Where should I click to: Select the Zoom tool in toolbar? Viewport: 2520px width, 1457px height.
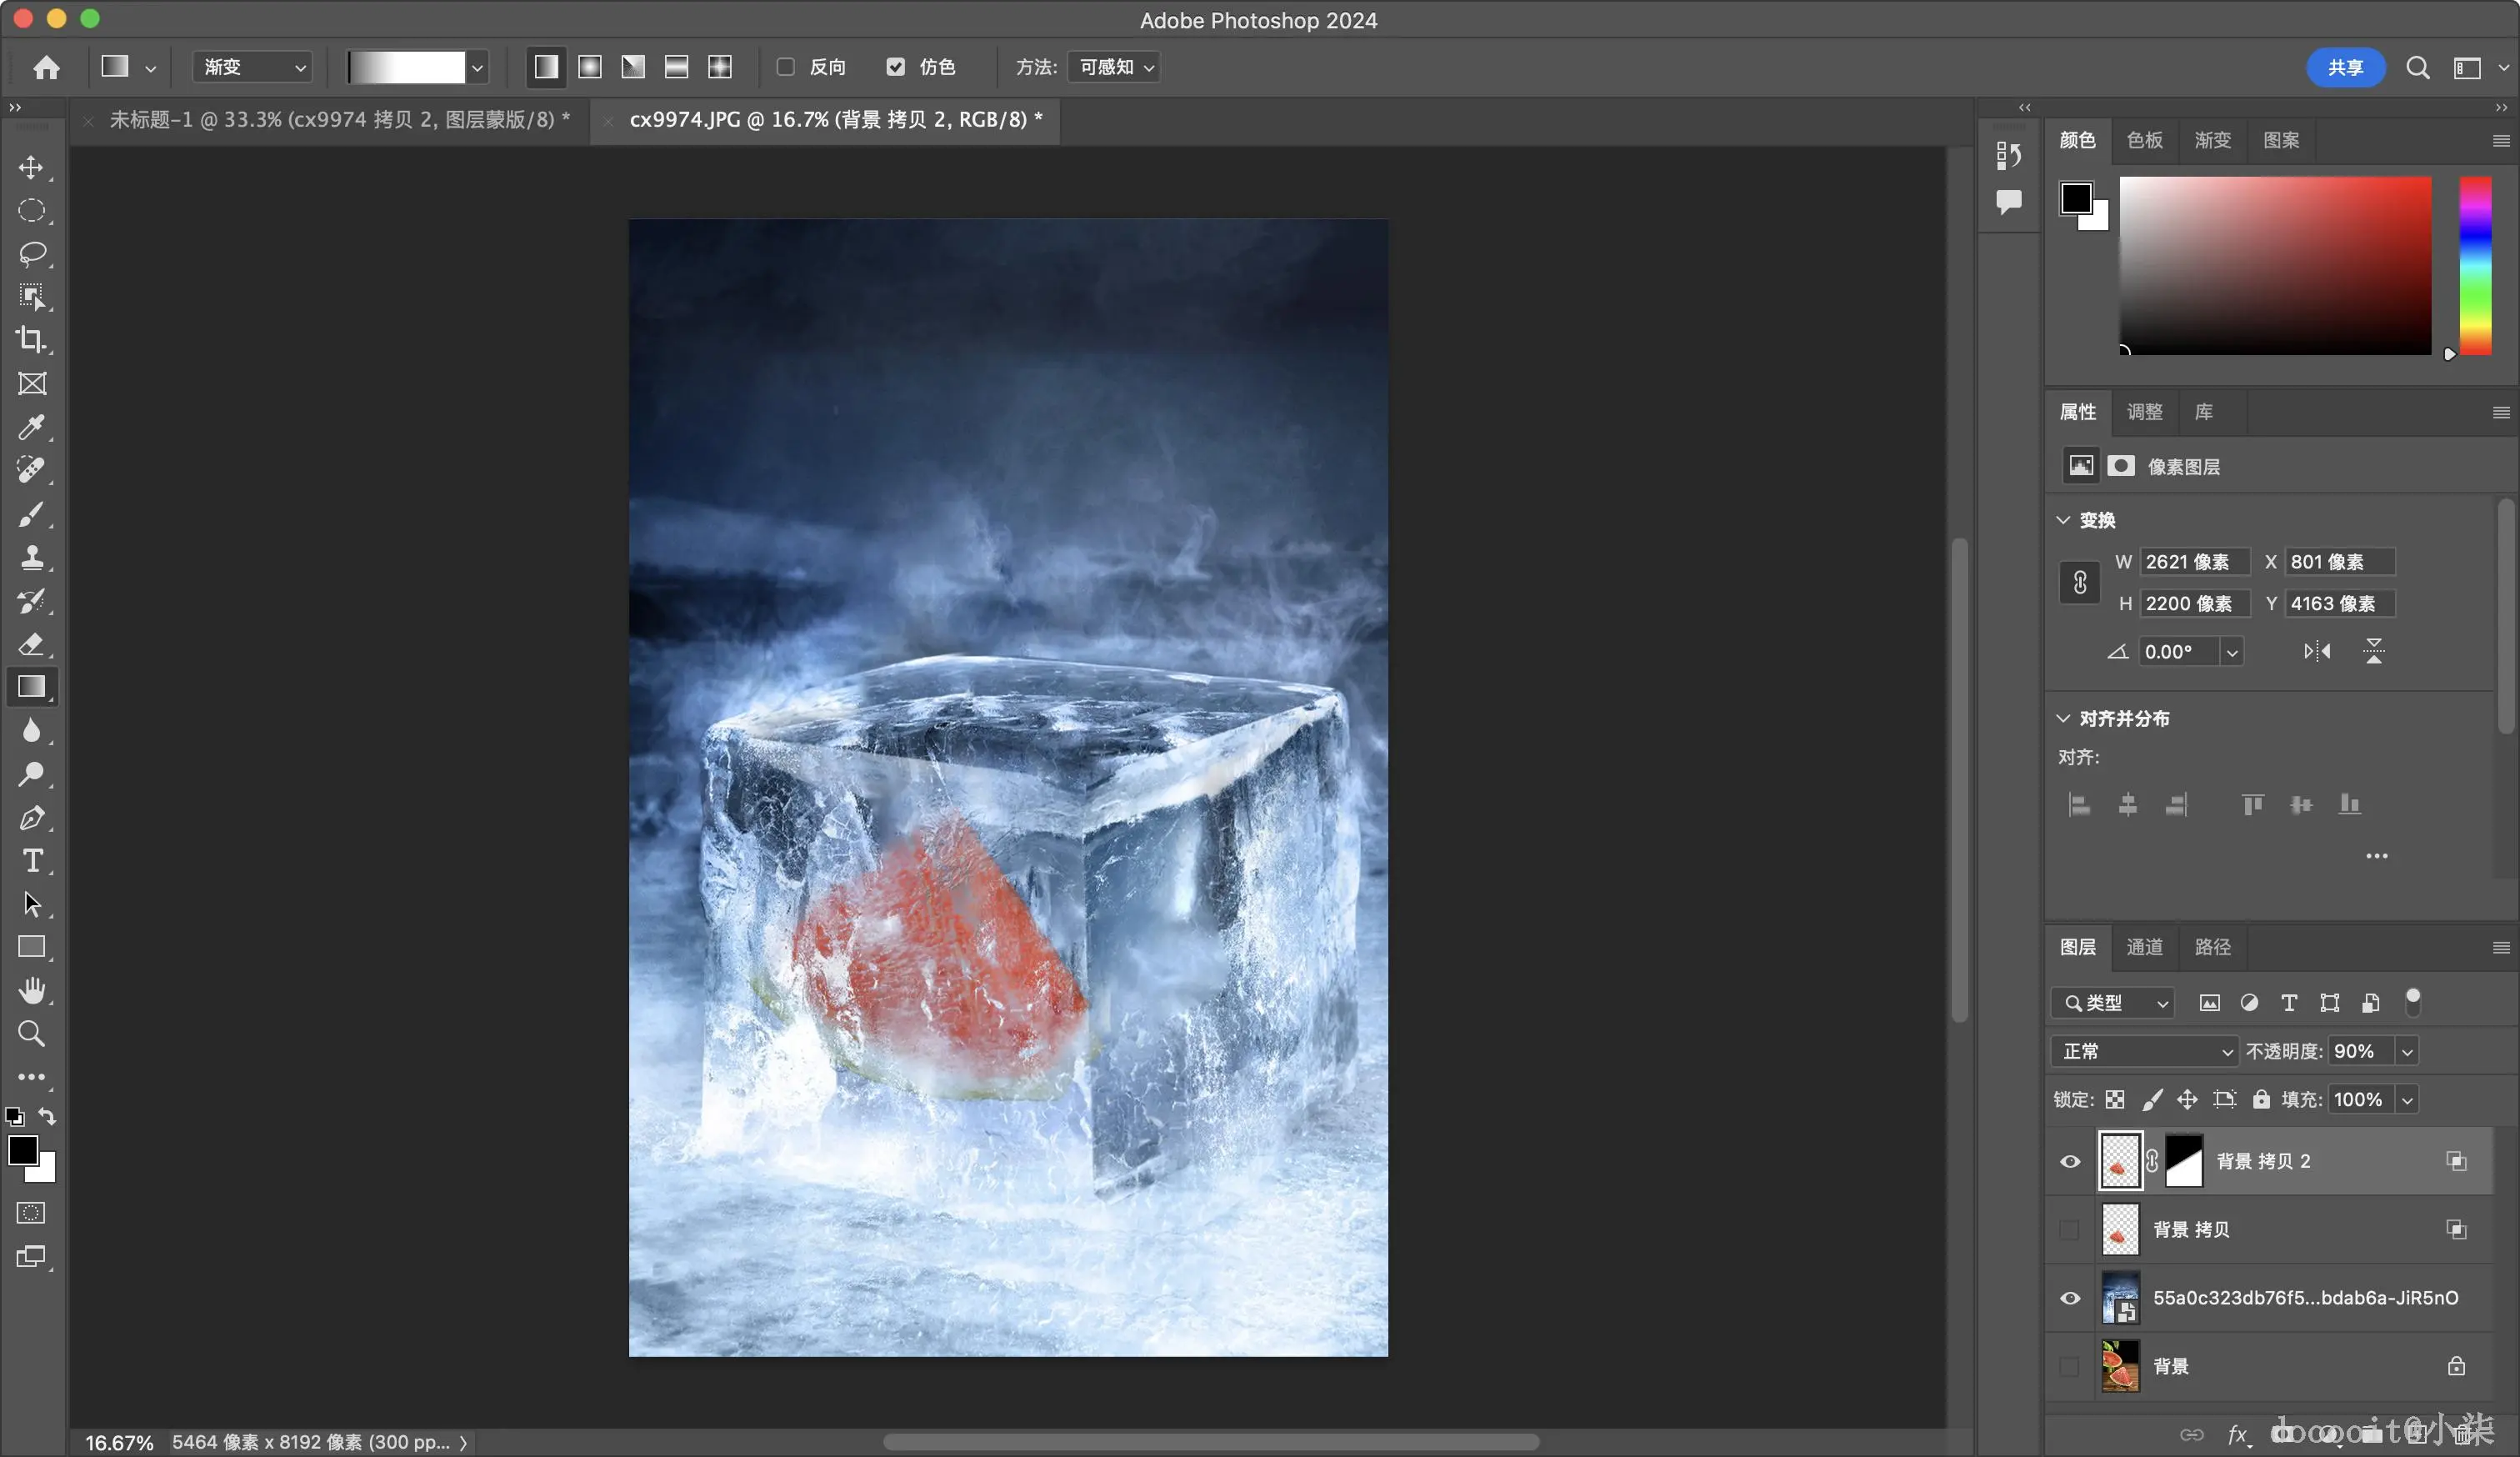coord(31,1034)
